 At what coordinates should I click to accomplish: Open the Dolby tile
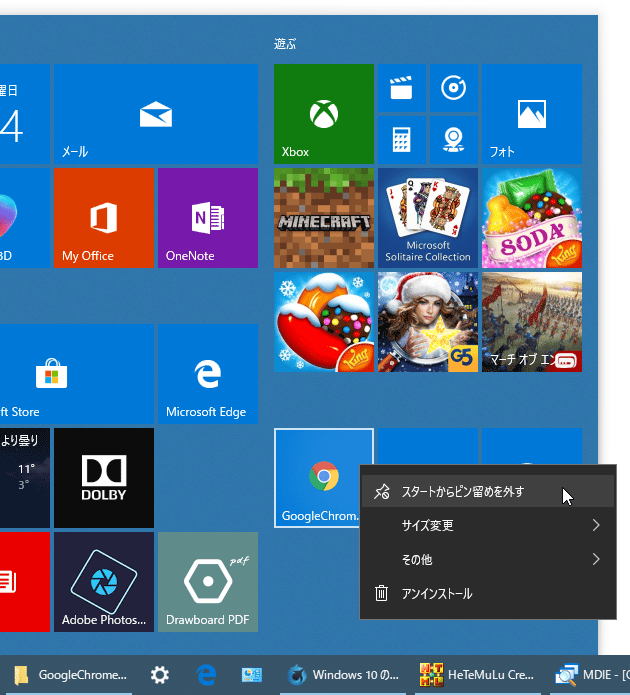click(104, 478)
